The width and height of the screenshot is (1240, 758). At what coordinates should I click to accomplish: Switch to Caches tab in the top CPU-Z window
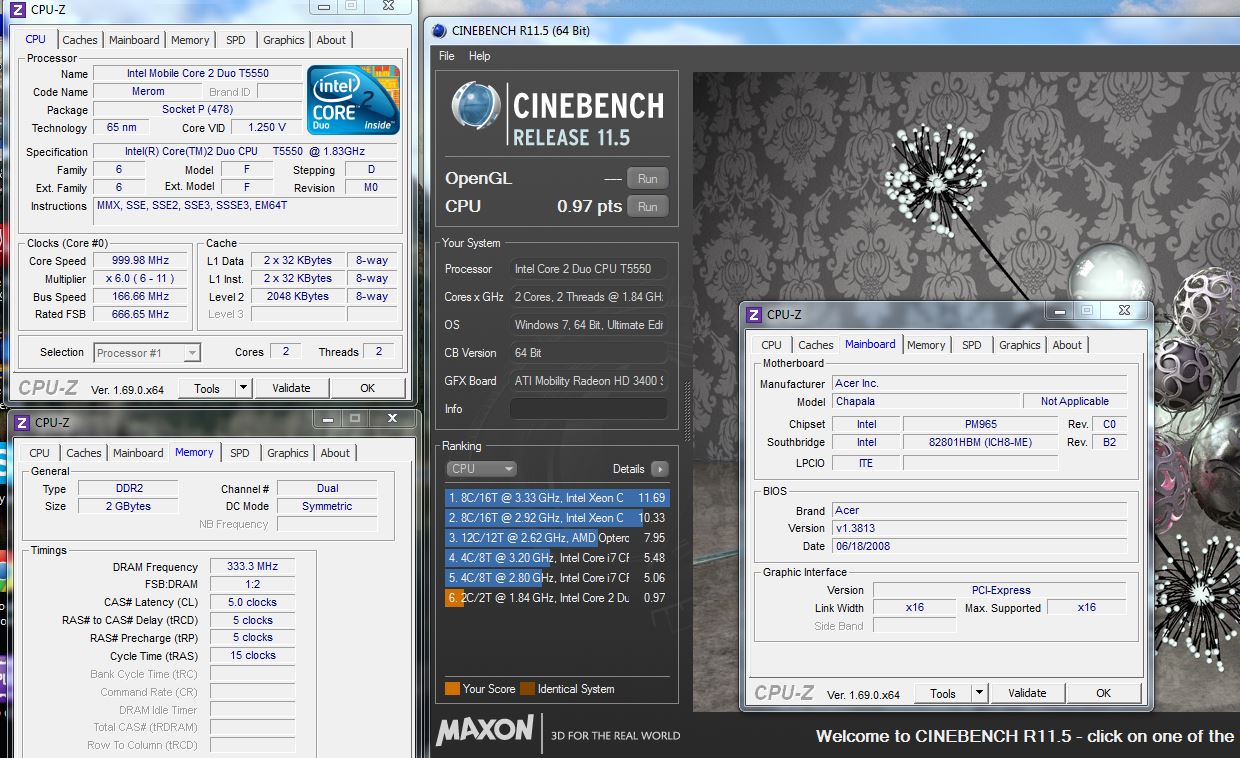coord(80,40)
